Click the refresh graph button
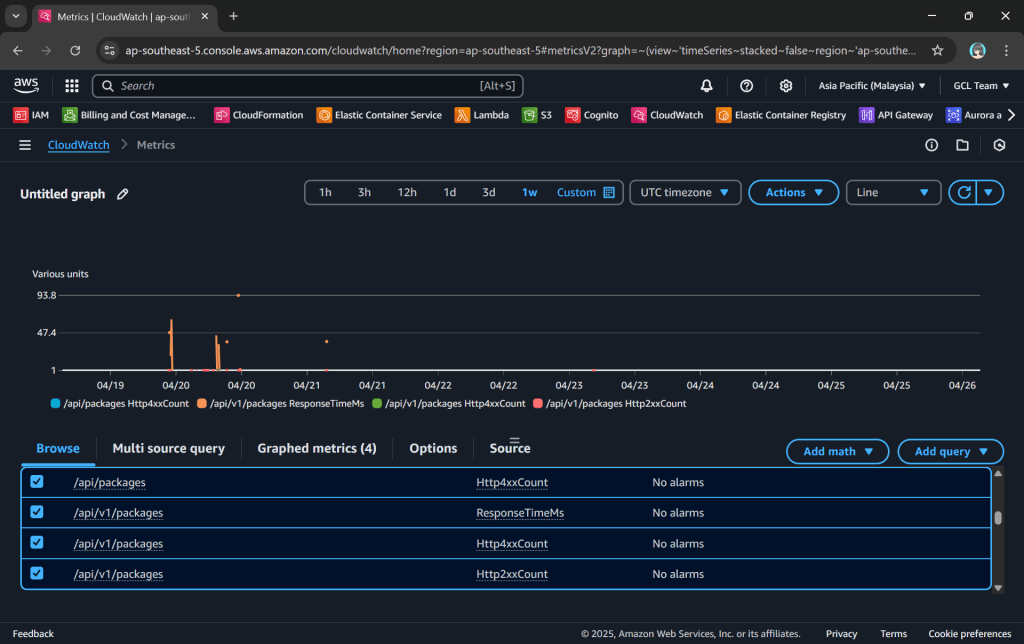The width and height of the screenshot is (1024, 644). tap(964, 193)
